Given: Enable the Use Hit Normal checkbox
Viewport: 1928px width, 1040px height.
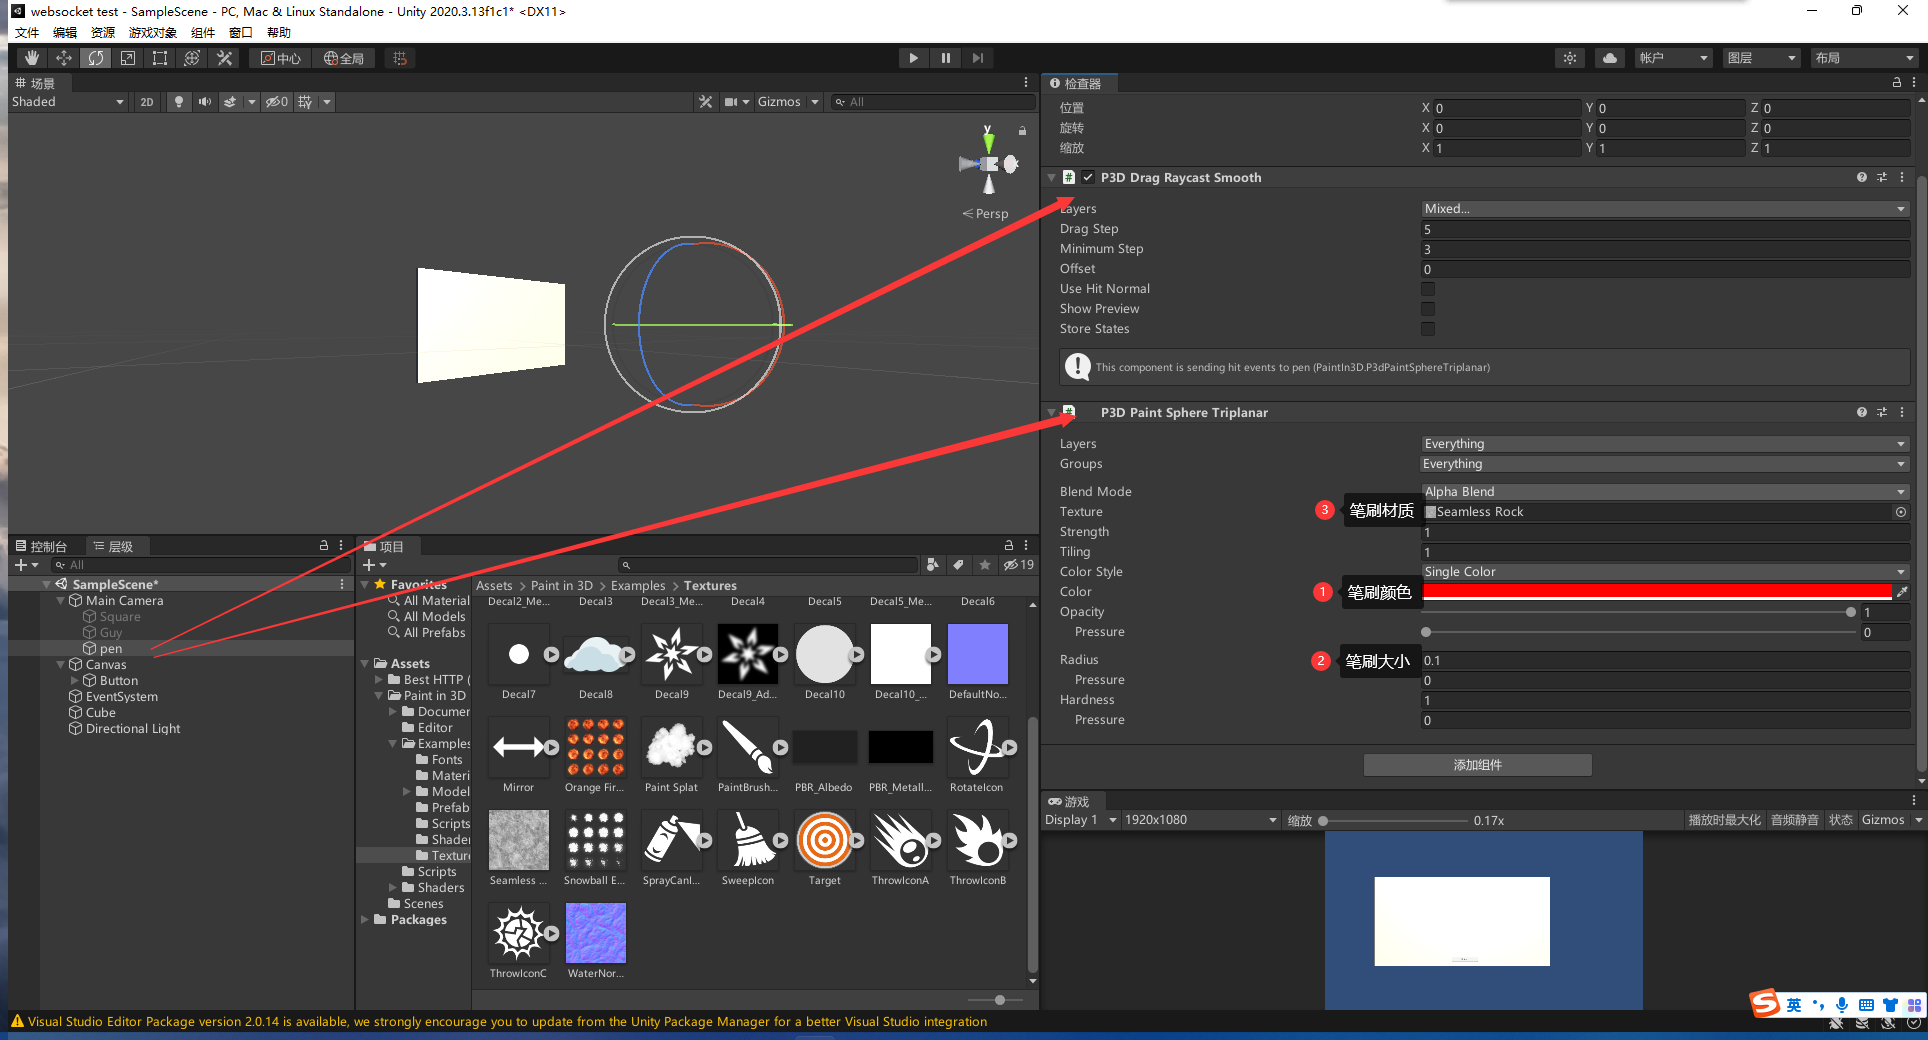Looking at the screenshot, I should click(x=1427, y=289).
